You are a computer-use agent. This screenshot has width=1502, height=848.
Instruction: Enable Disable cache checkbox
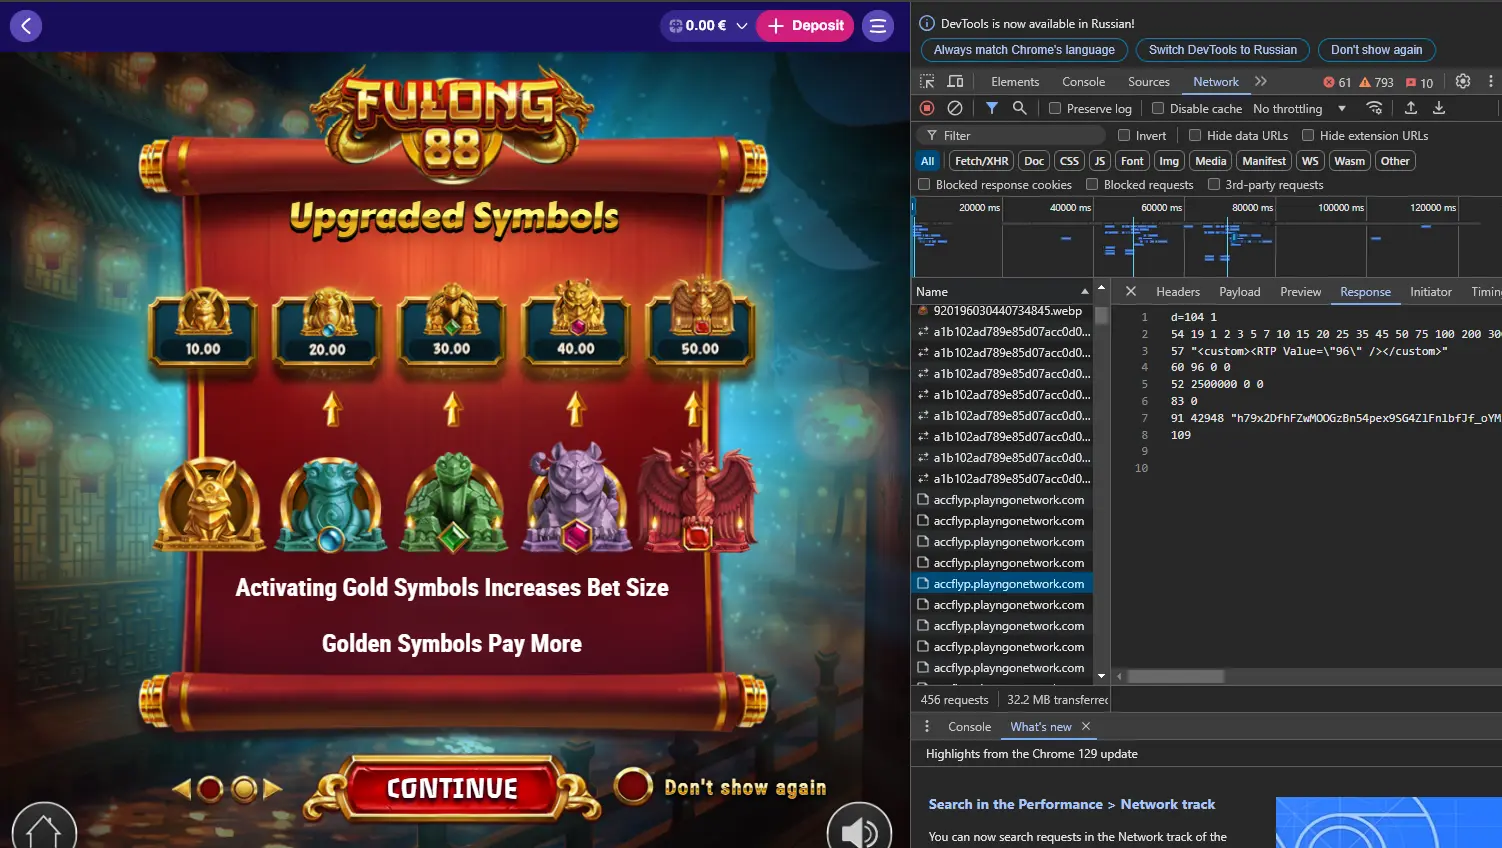(x=1158, y=108)
